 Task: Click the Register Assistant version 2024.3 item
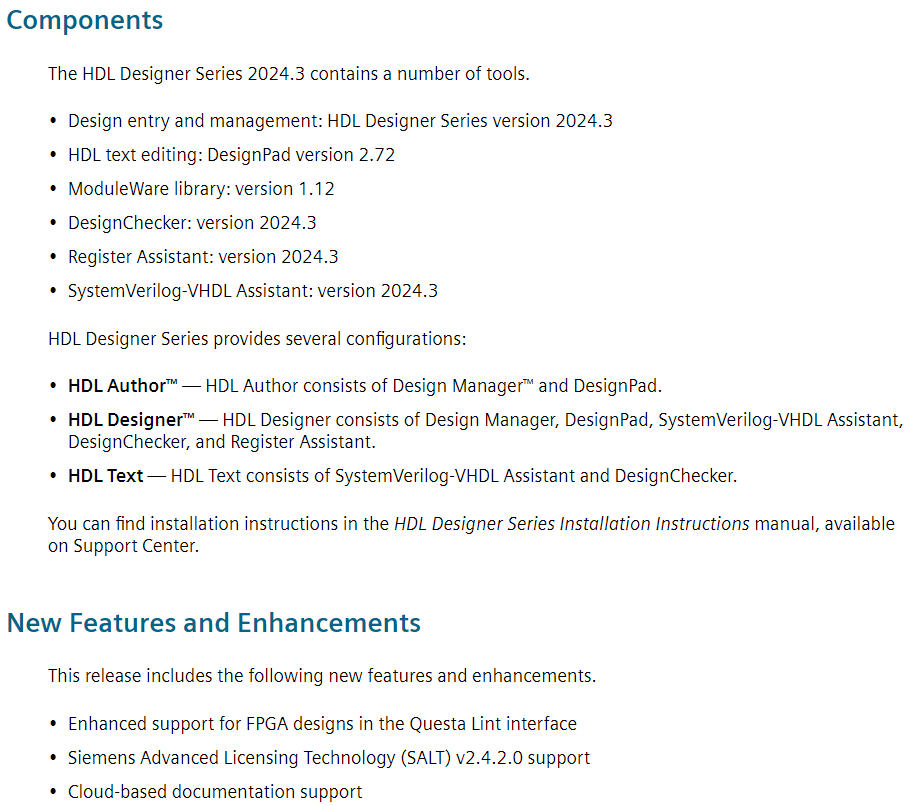[x=203, y=257]
